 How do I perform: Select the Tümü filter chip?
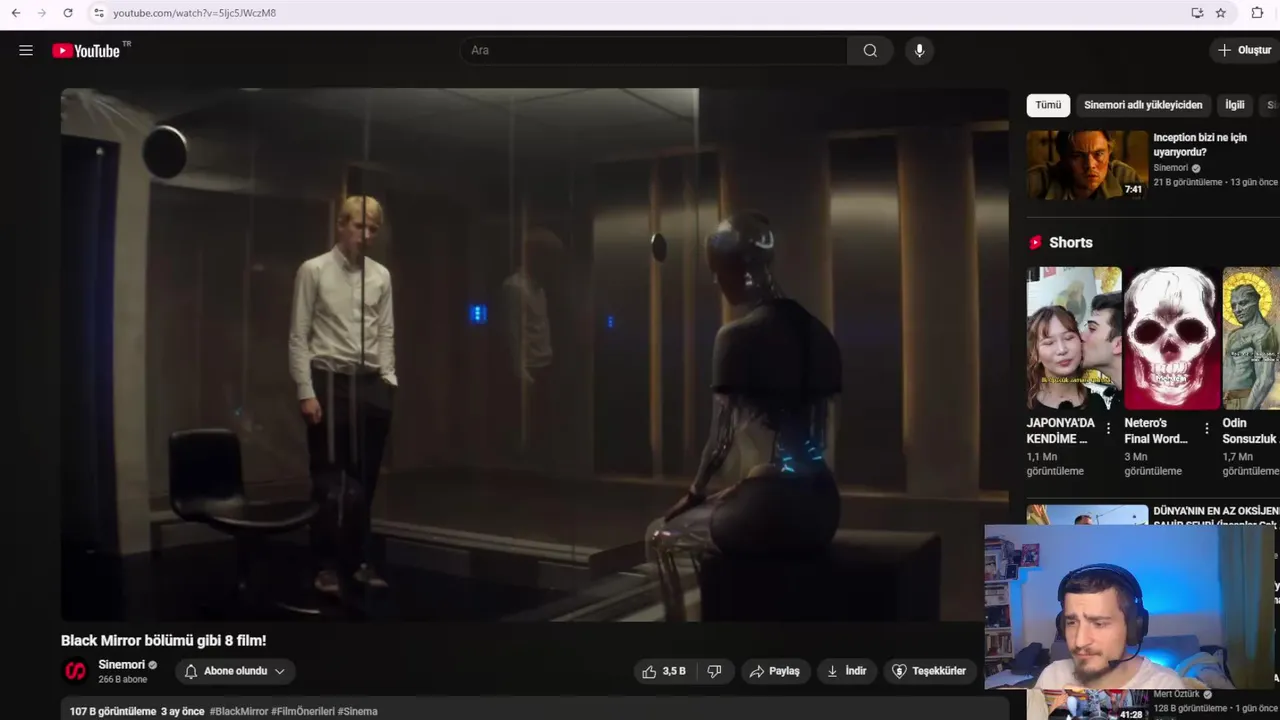pyautogui.click(x=1048, y=105)
